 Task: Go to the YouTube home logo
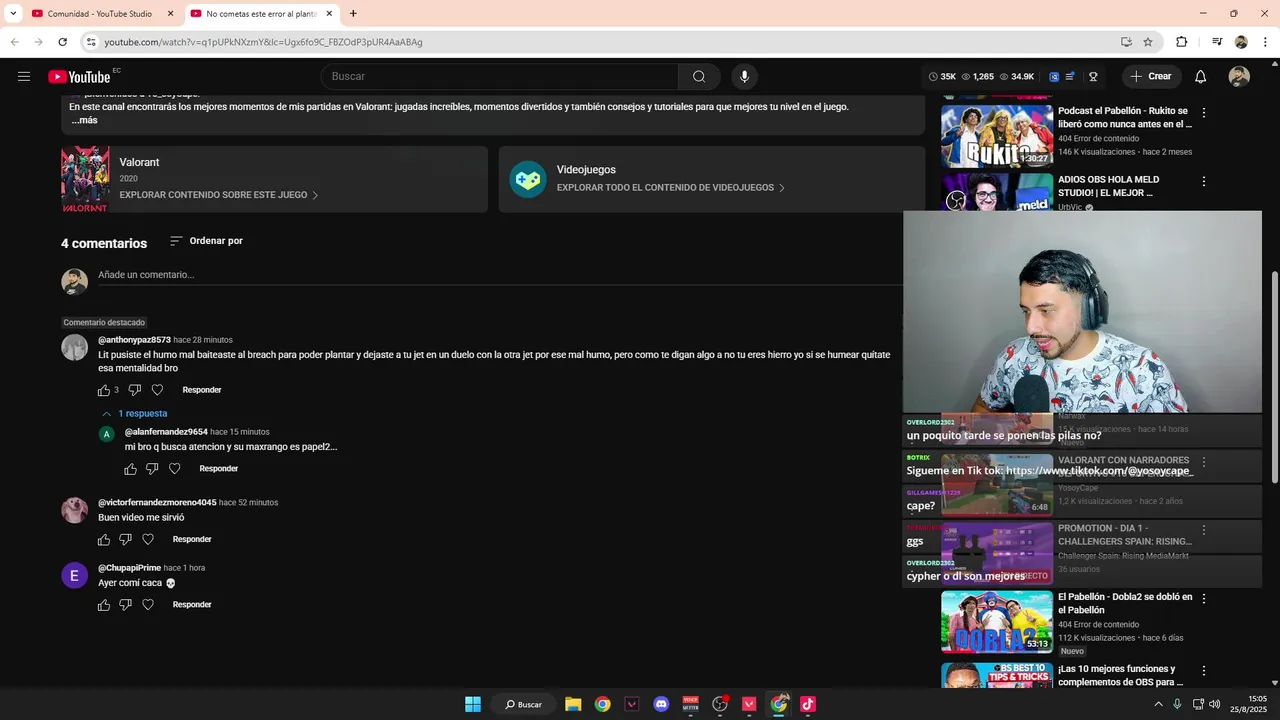(x=79, y=77)
